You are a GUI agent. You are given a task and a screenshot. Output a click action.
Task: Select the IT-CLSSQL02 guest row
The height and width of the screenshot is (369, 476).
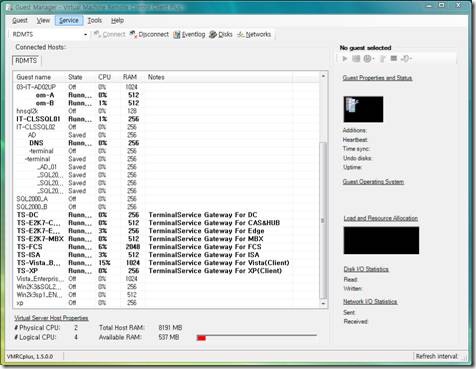pos(166,127)
